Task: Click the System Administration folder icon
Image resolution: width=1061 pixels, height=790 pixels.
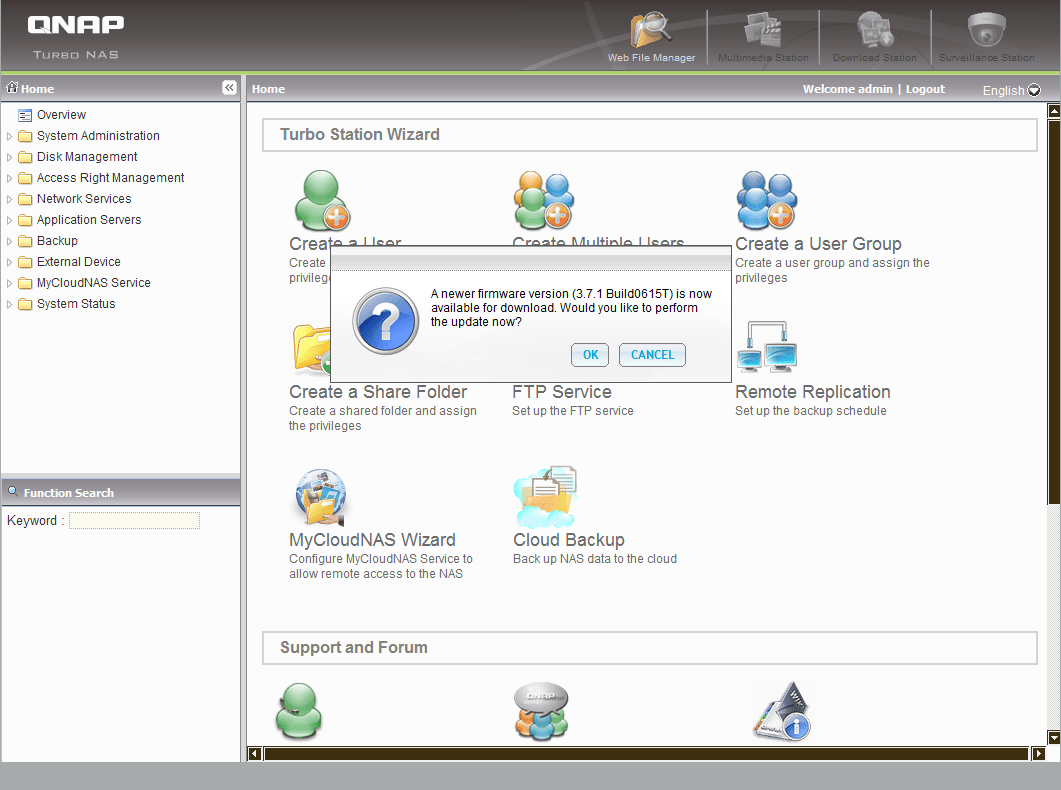Action: coord(25,136)
